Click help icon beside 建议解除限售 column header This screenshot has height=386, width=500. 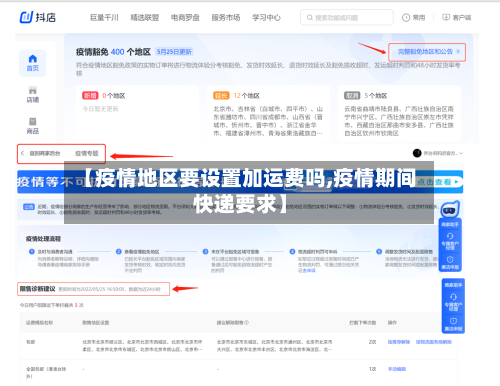coord(247,322)
